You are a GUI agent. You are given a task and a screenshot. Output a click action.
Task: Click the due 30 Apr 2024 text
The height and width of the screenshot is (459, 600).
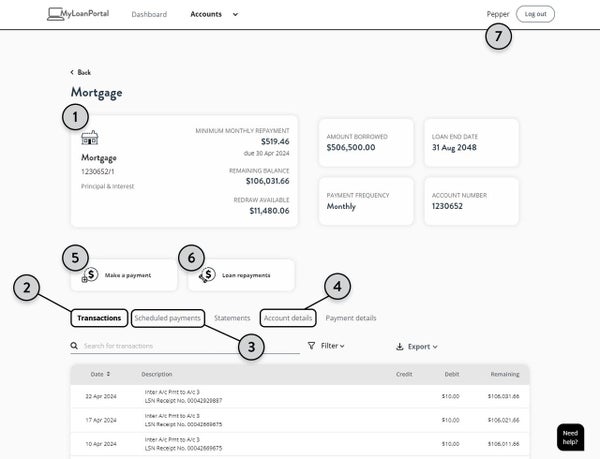click(266, 153)
